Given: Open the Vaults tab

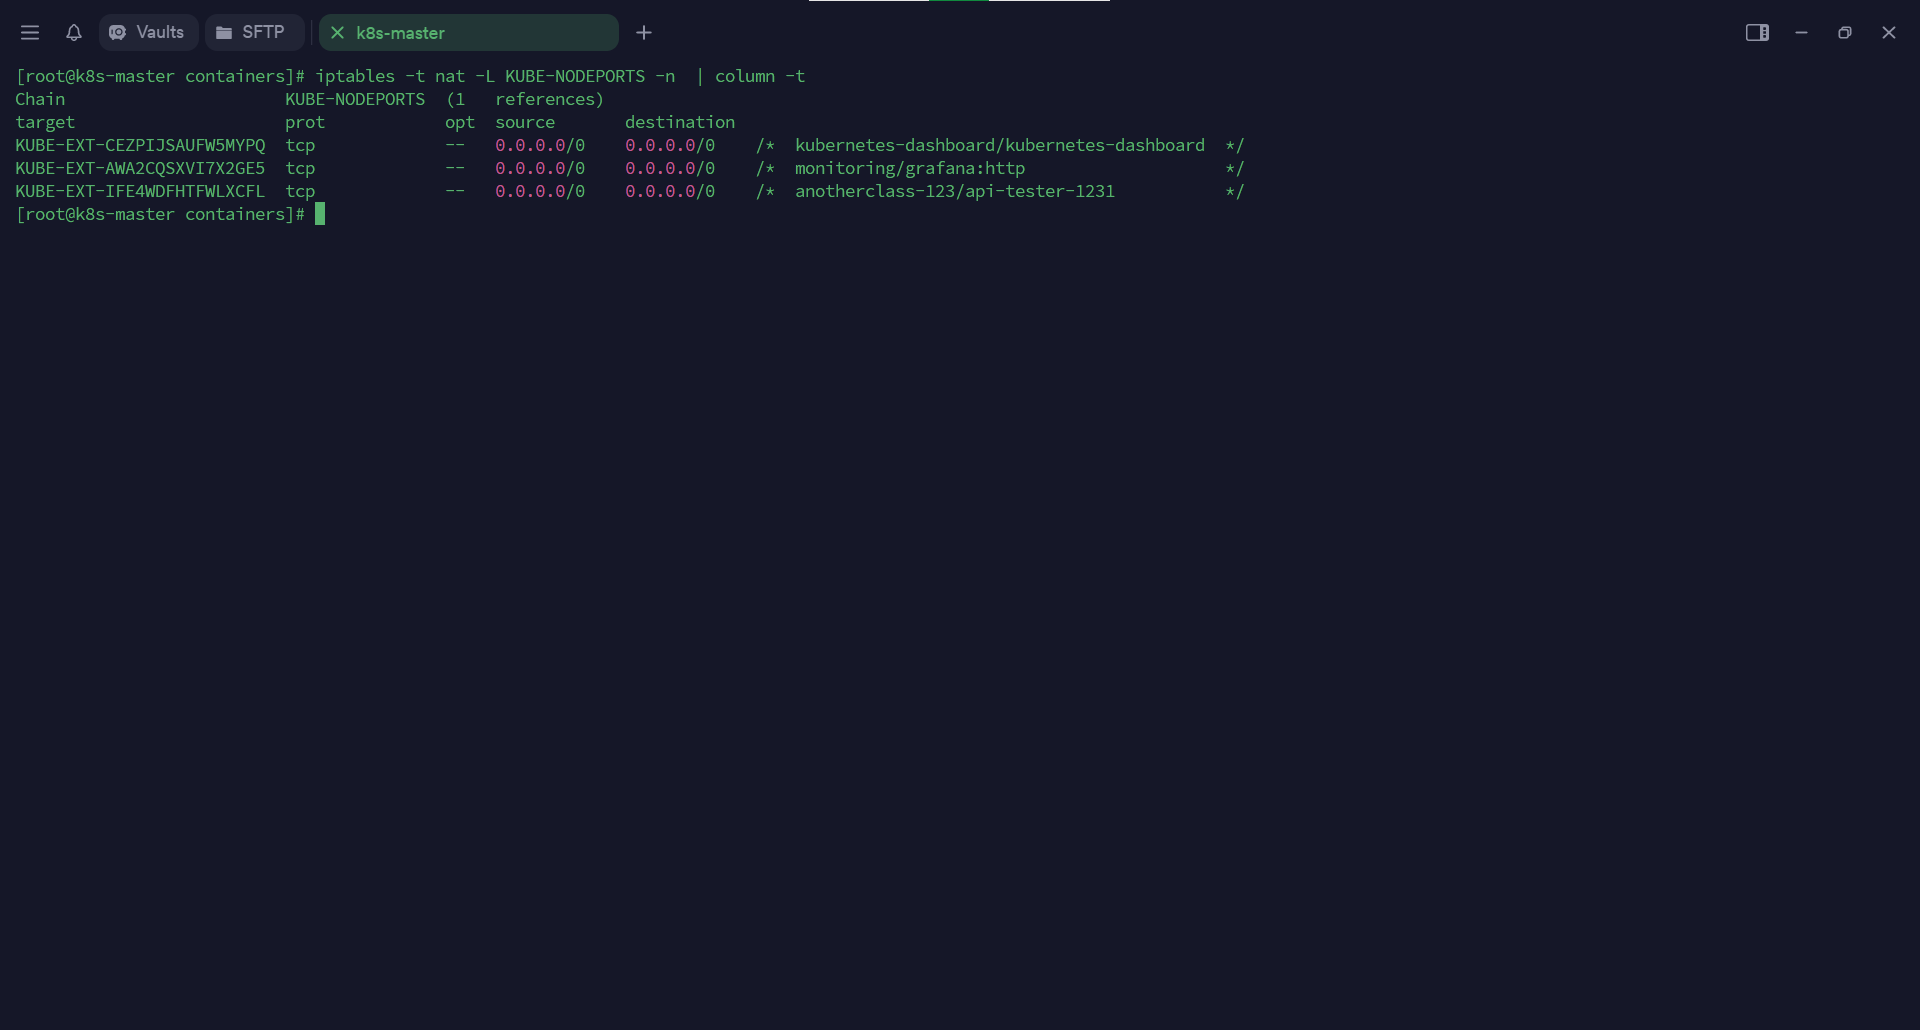Looking at the screenshot, I should coord(148,33).
